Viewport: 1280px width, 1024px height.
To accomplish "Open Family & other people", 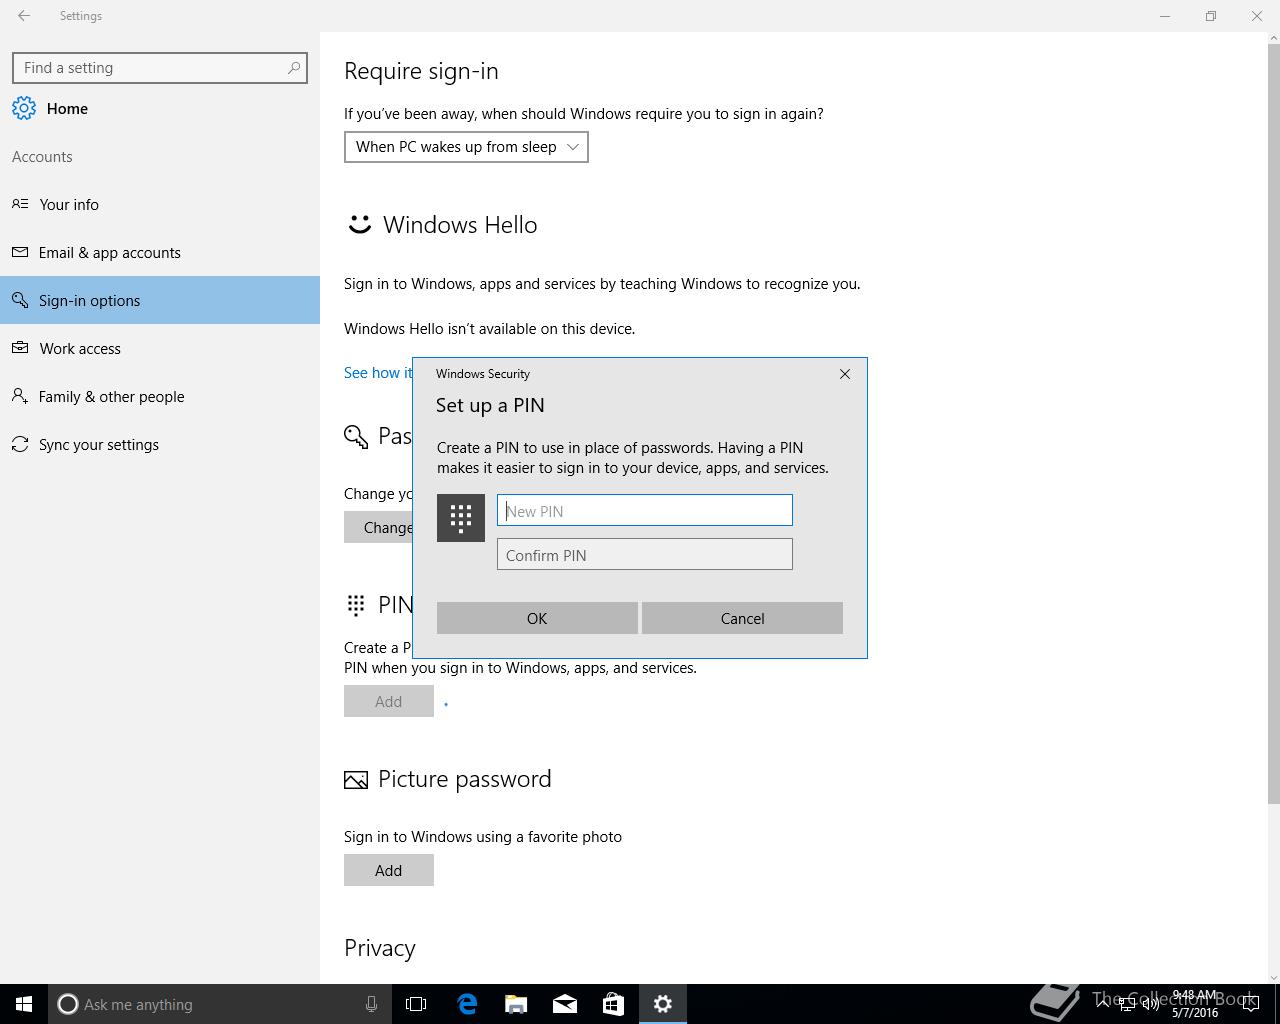I will click(160, 396).
